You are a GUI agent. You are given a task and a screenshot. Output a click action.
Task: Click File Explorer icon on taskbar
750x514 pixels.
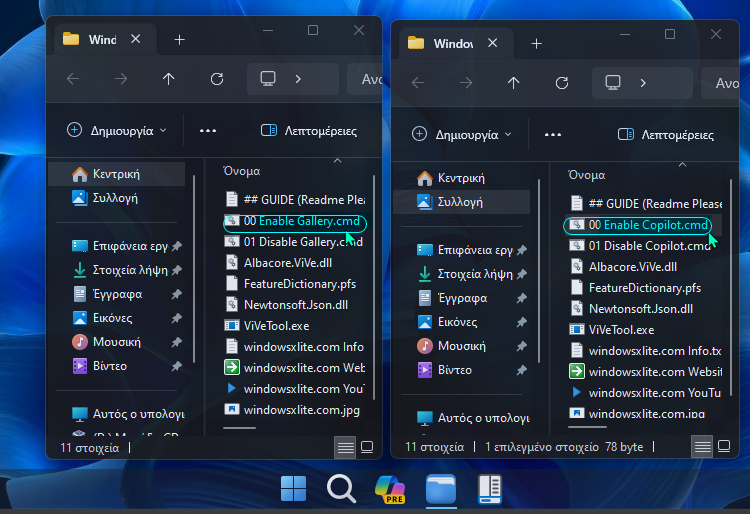point(441,489)
